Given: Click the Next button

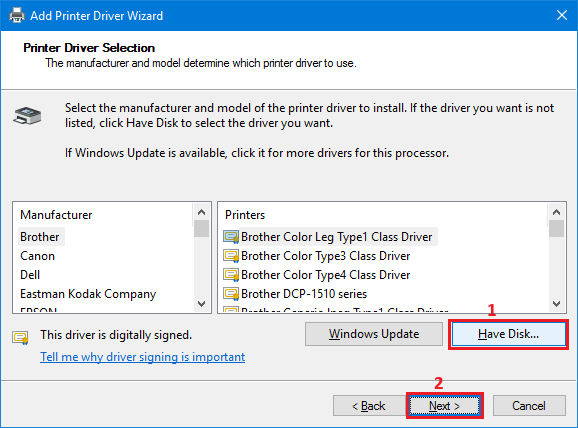Looking at the screenshot, I should pyautogui.click(x=445, y=406).
